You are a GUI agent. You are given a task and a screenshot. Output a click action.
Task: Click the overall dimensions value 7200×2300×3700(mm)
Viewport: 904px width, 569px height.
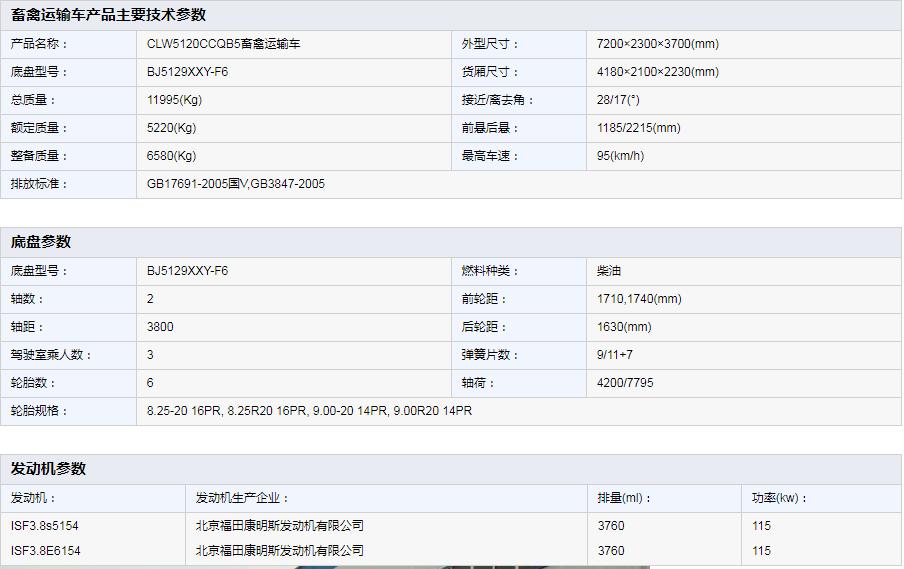(657, 44)
